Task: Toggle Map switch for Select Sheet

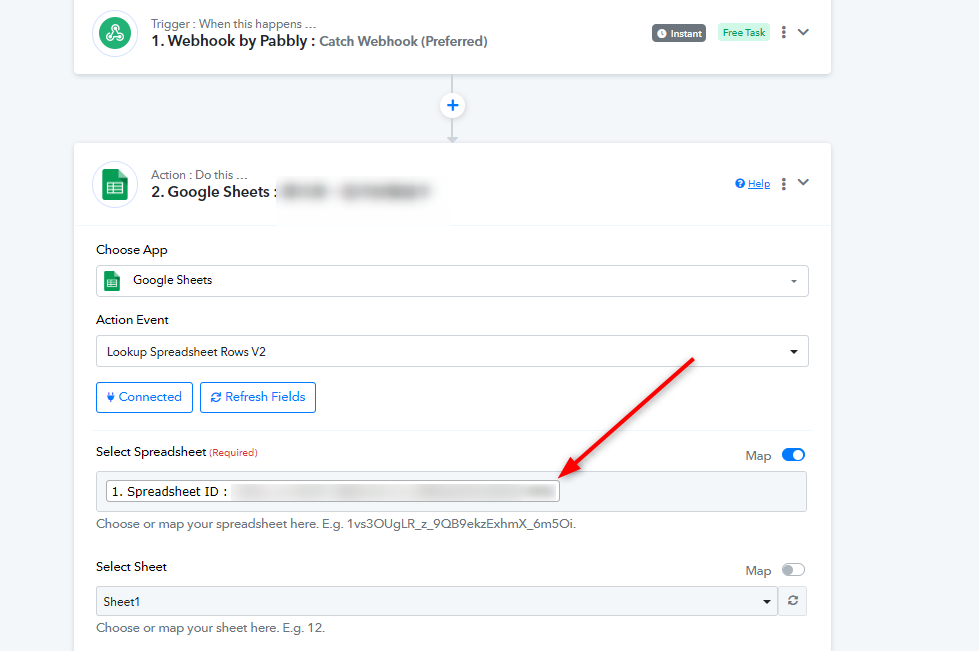Action: 794,570
